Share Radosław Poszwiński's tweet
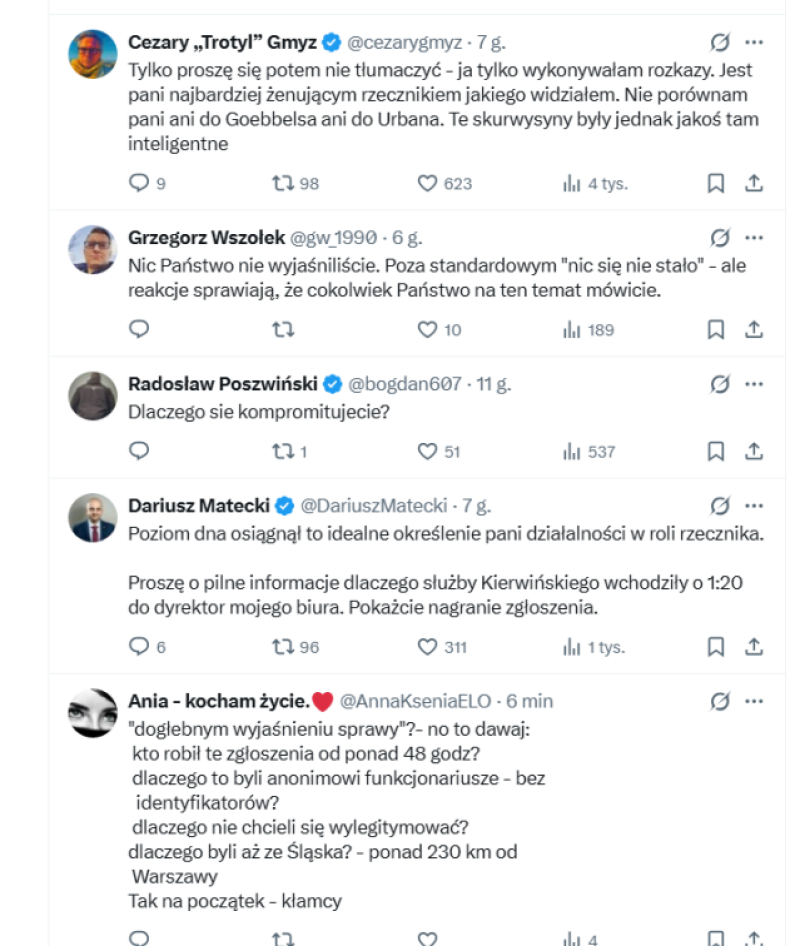This screenshot has height=946, width=800. pyautogui.click(x=754, y=451)
